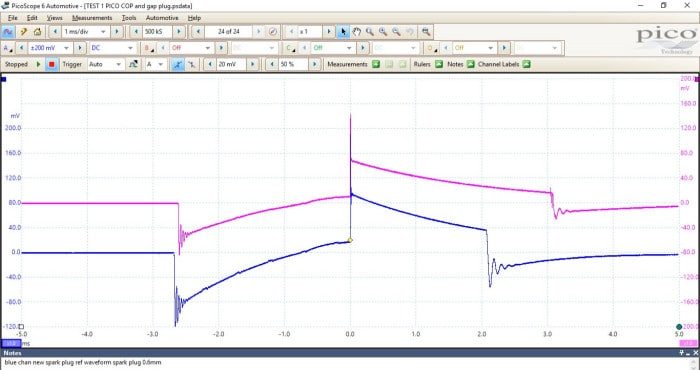700x370 pixels.
Task: Toggle falling edge trigger
Action: tap(191, 64)
